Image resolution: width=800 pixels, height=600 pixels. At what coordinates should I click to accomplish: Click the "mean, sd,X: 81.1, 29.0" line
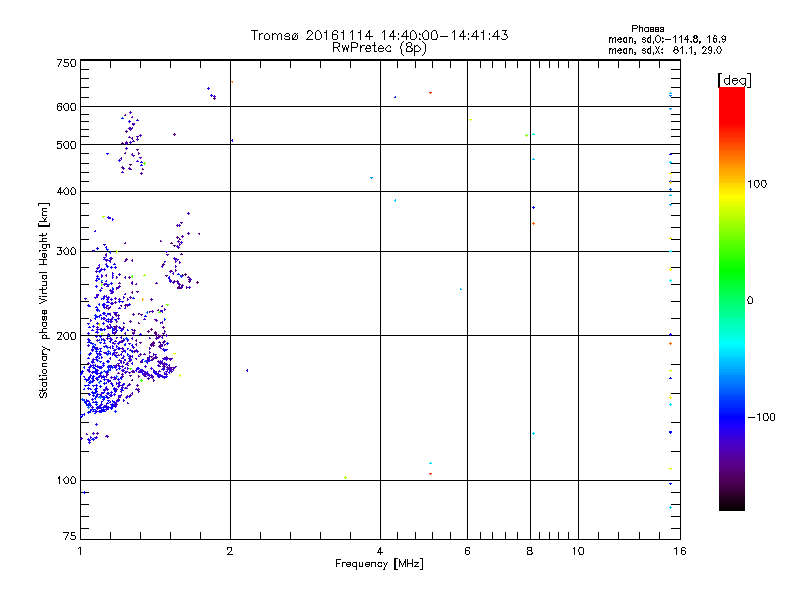coord(665,50)
